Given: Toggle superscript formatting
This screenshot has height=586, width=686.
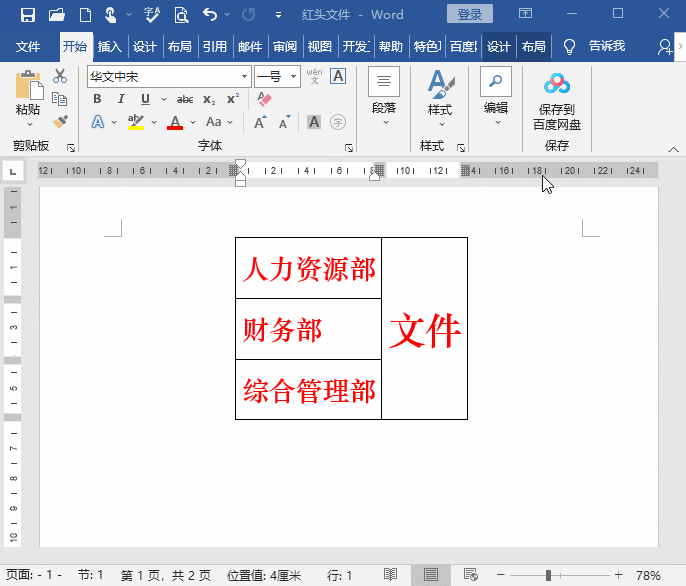Looking at the screenshot, I should point(233,99).
